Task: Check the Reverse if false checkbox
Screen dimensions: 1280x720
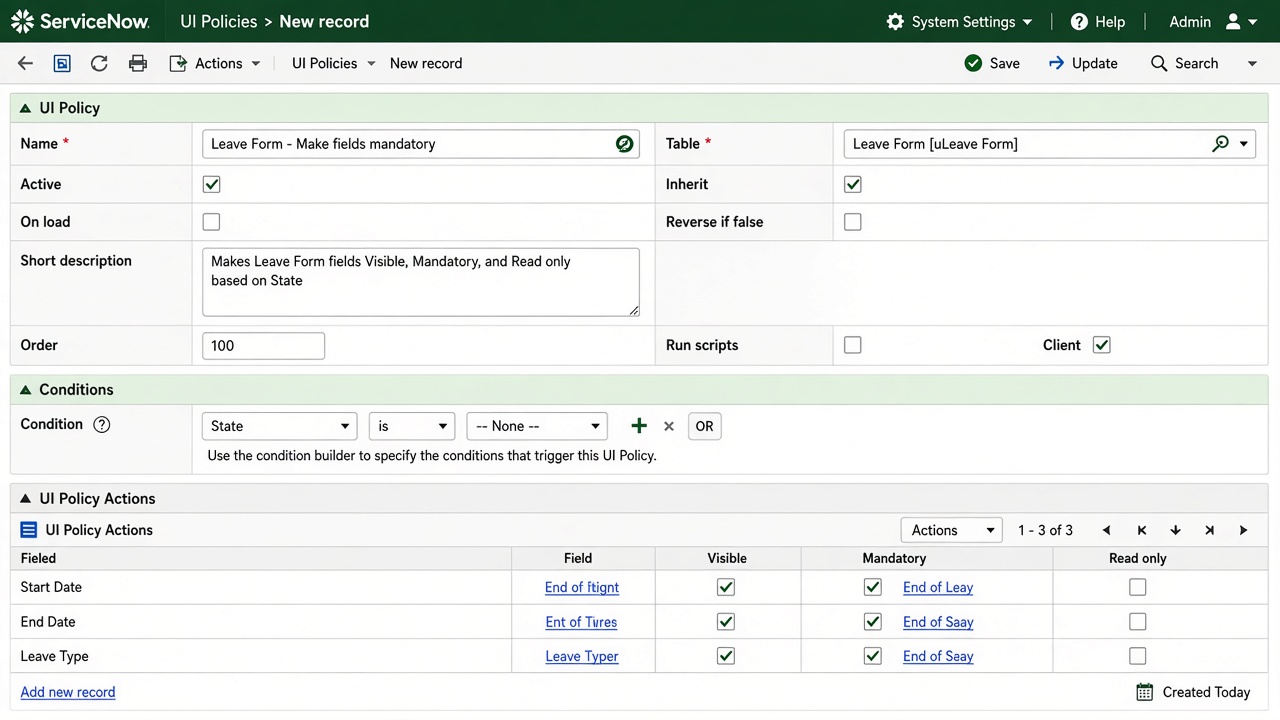Action: pyautogui.click(x=852, y=222)
